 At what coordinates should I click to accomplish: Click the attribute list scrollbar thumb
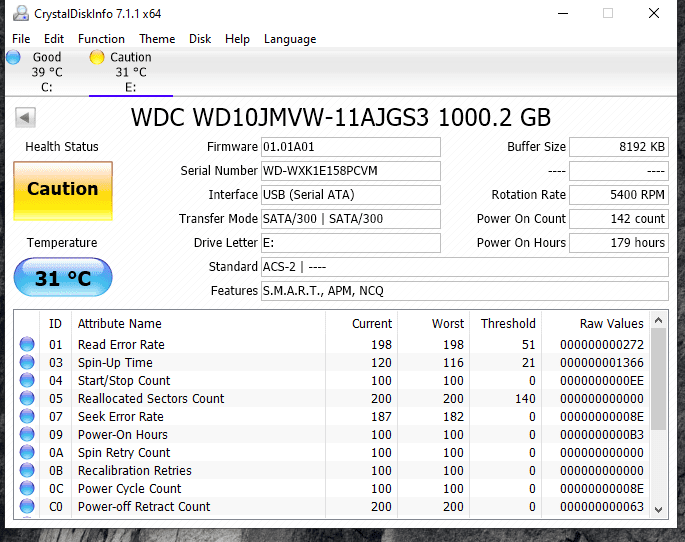tap(658, 379)
